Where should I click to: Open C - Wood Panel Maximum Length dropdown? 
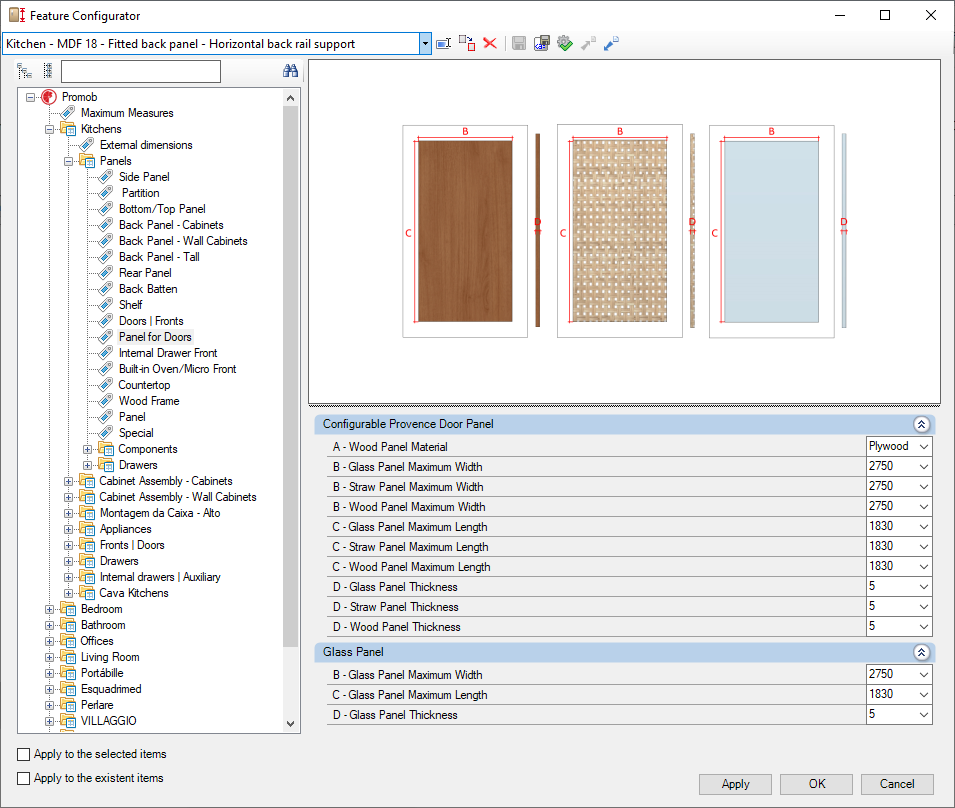(x=924, y=567)
